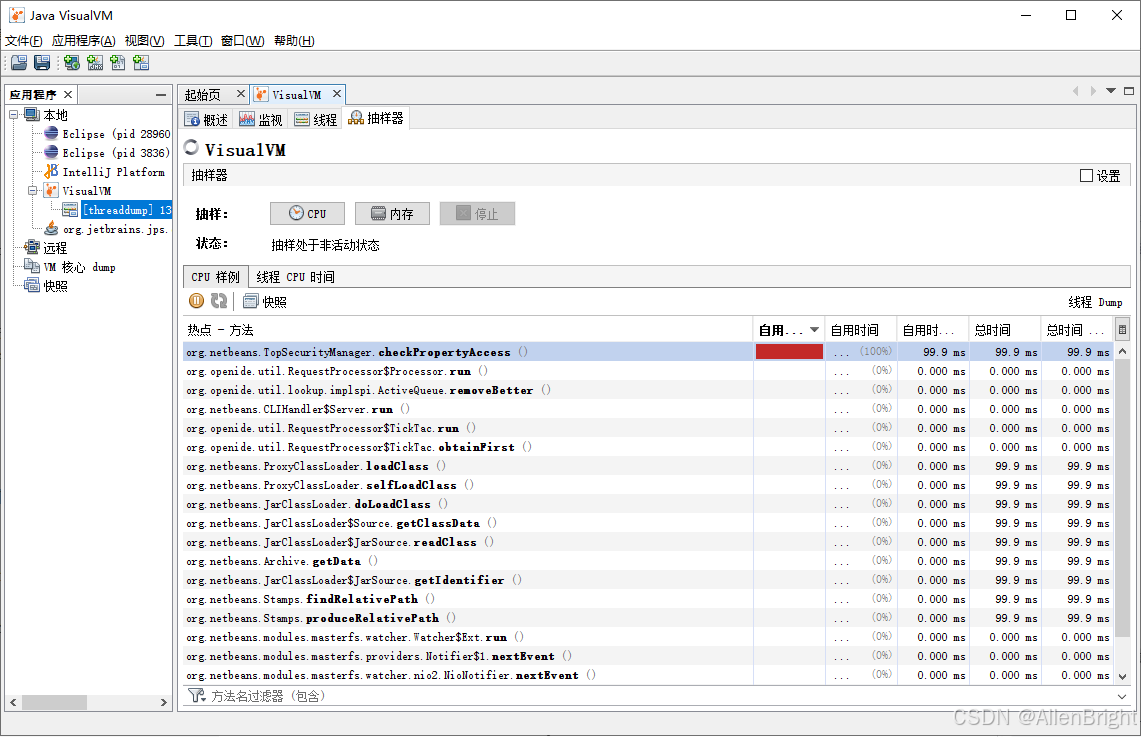Click the table's scroll-up arrow
The image size is (1141, 737).
pos(1122,351)
